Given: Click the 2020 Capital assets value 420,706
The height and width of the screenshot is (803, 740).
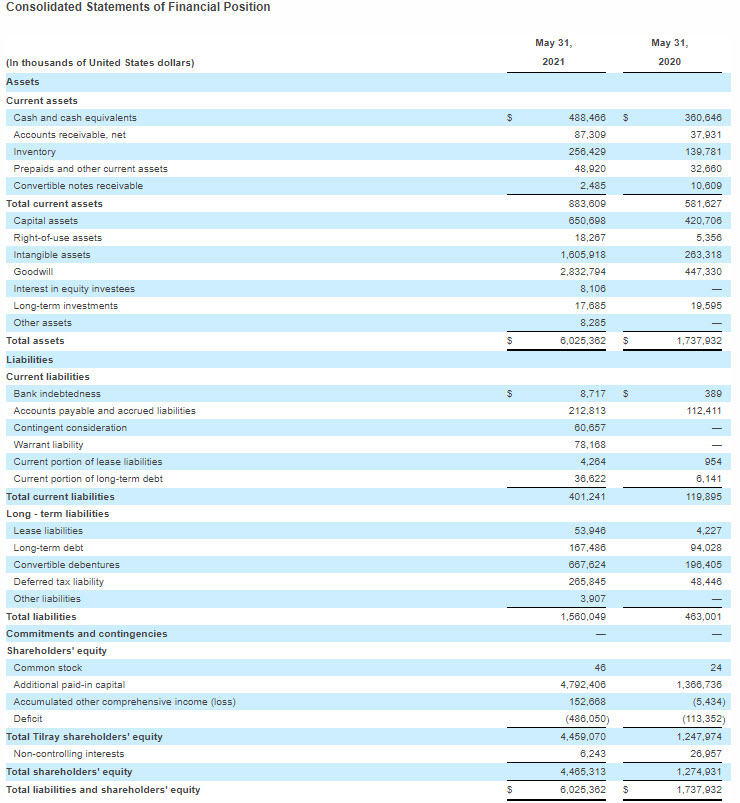Looking at the screenshot, I should click(702, 221).
